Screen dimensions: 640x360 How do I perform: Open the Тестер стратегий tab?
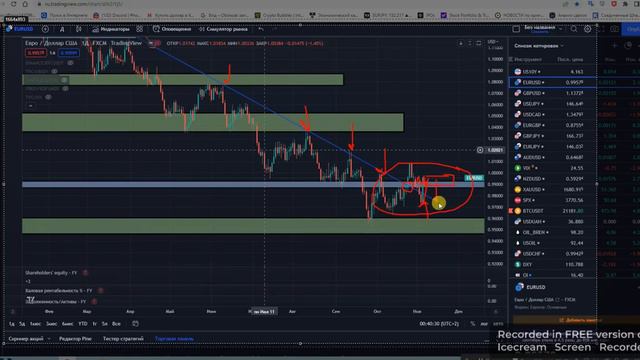point(123,339)
